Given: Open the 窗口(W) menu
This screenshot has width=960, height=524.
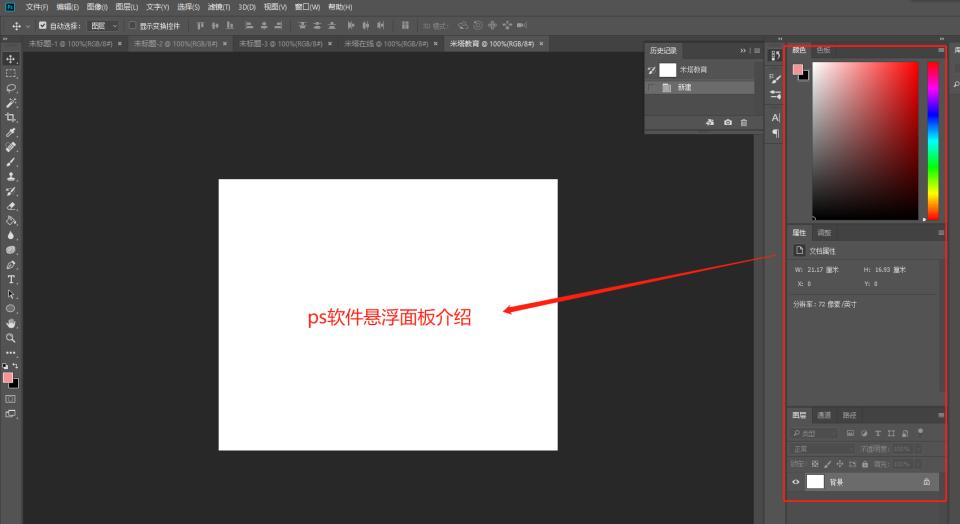Looking at the screenshot, I should (x=307, y=7).
